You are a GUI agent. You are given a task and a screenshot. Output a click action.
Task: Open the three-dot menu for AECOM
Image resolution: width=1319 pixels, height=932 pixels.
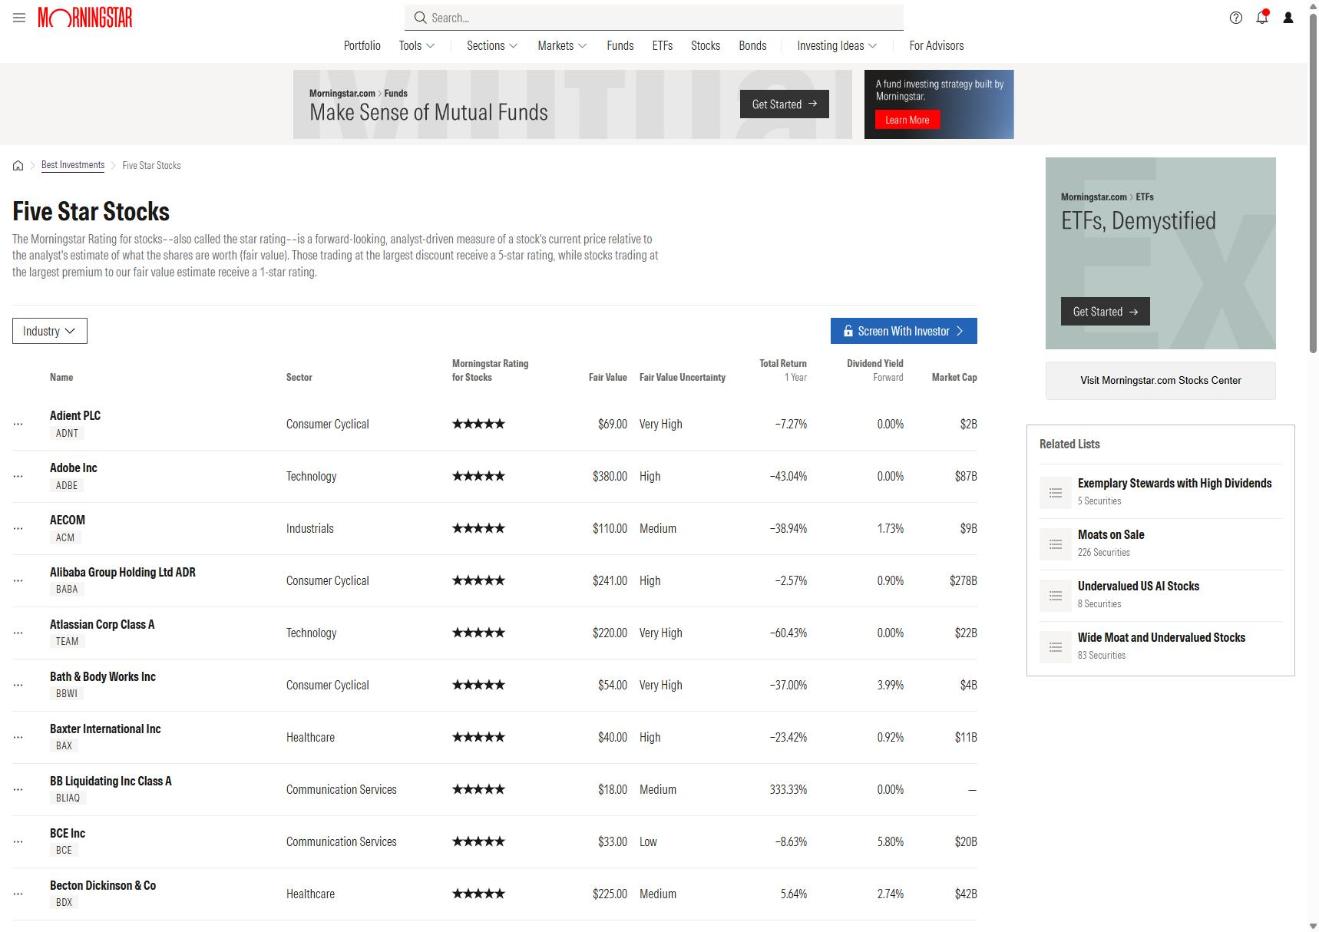point(18,529)
